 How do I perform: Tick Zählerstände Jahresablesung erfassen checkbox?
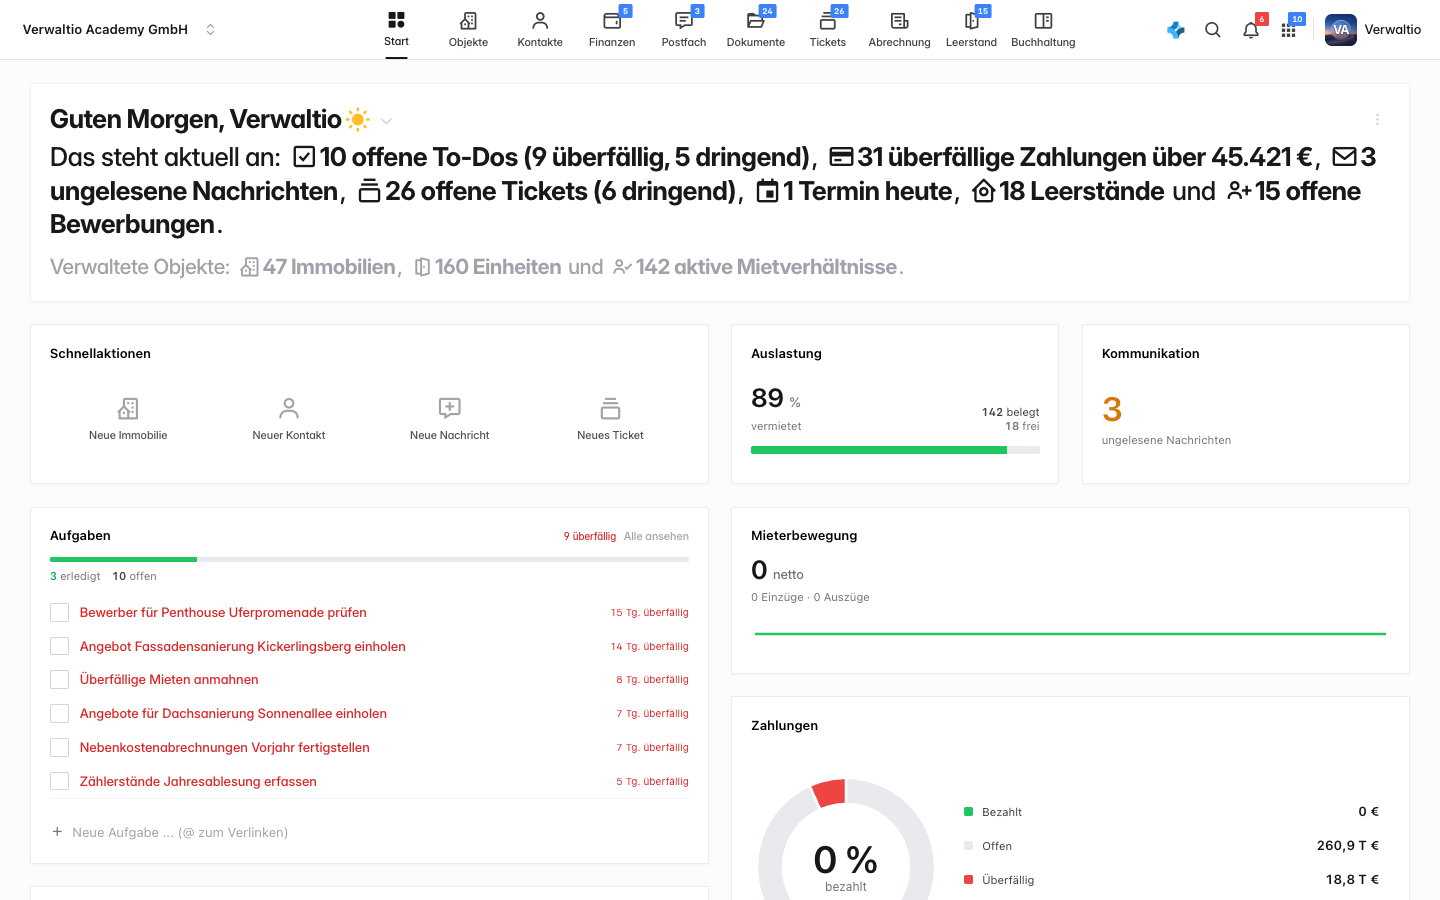coord(60,782)
